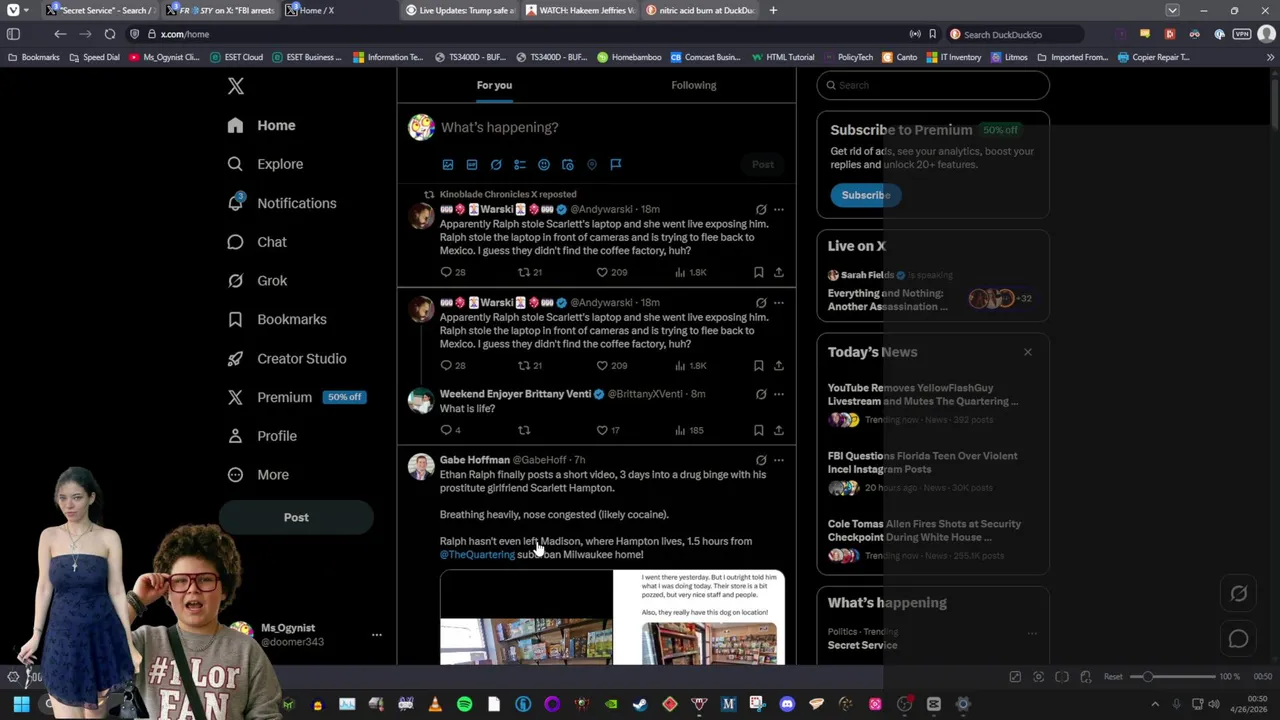Share the first Warski post

point(778,272)
